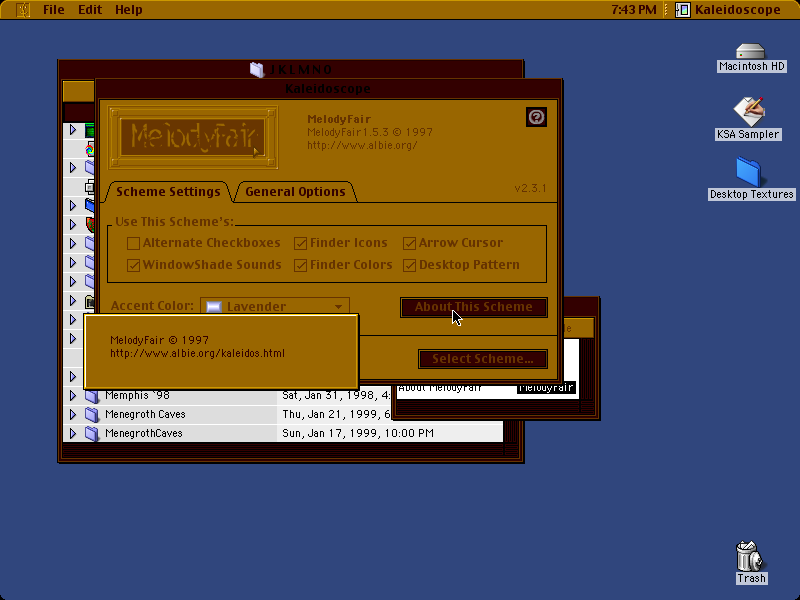
Task: Select the MenegrothCaves folder icon
Action: [91, 433]
